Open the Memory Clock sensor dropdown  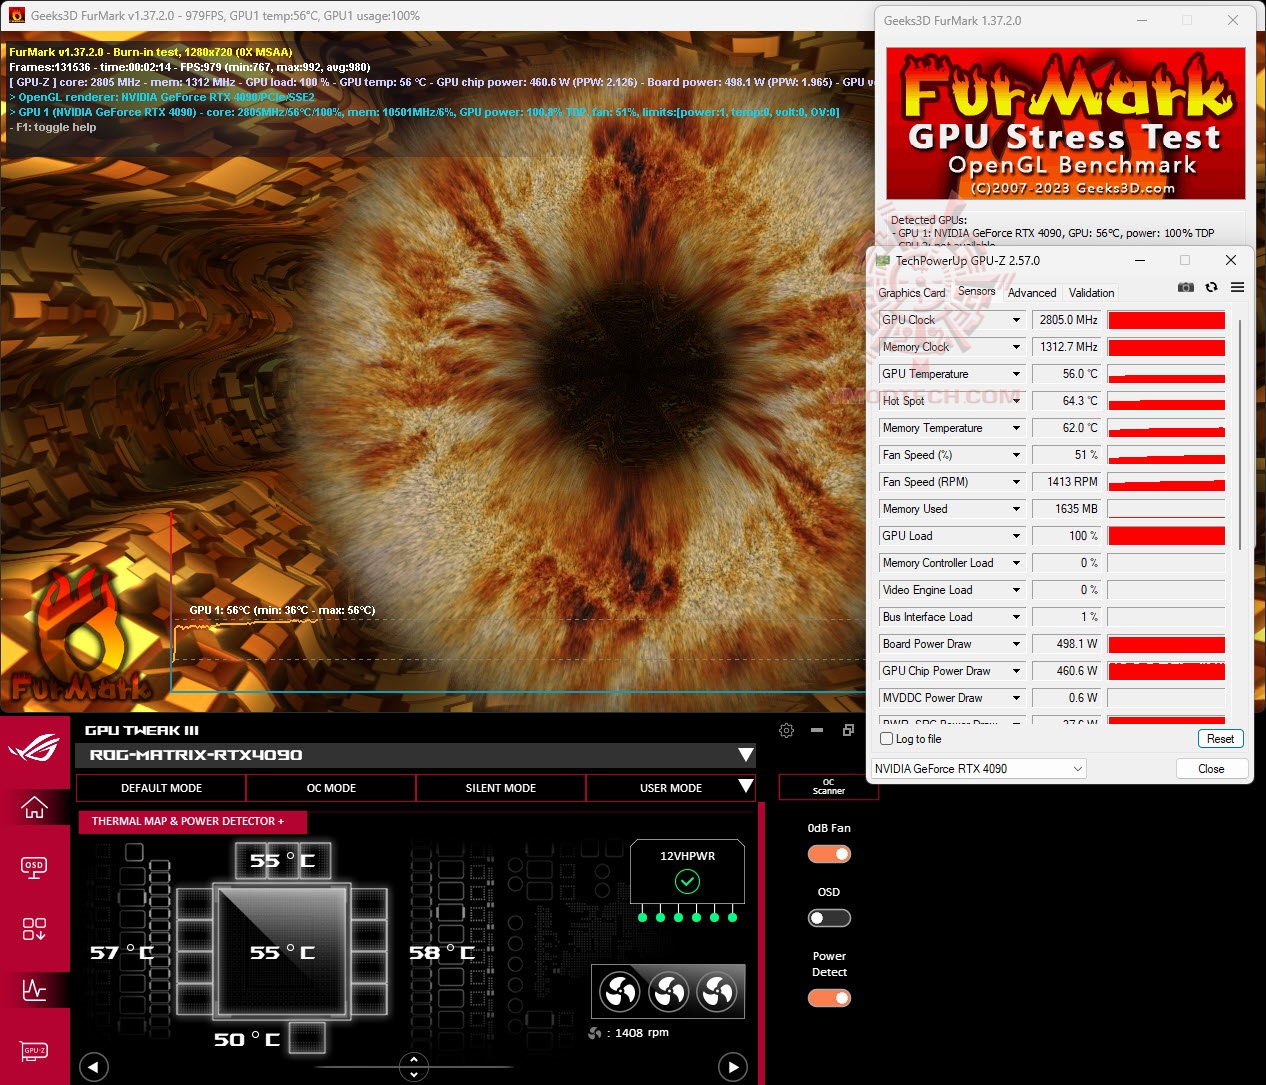coord(1016,347)
